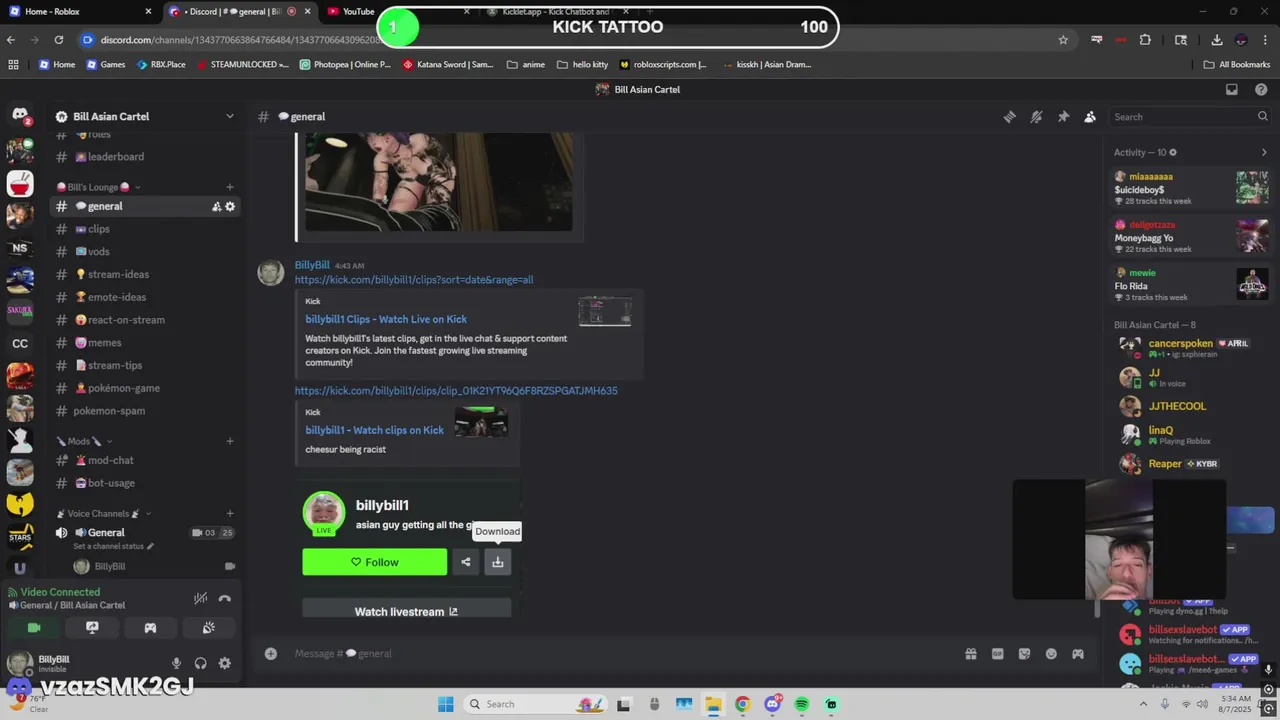
Task: Create channel in Bill's Lounge category
Action: (230, 187)
